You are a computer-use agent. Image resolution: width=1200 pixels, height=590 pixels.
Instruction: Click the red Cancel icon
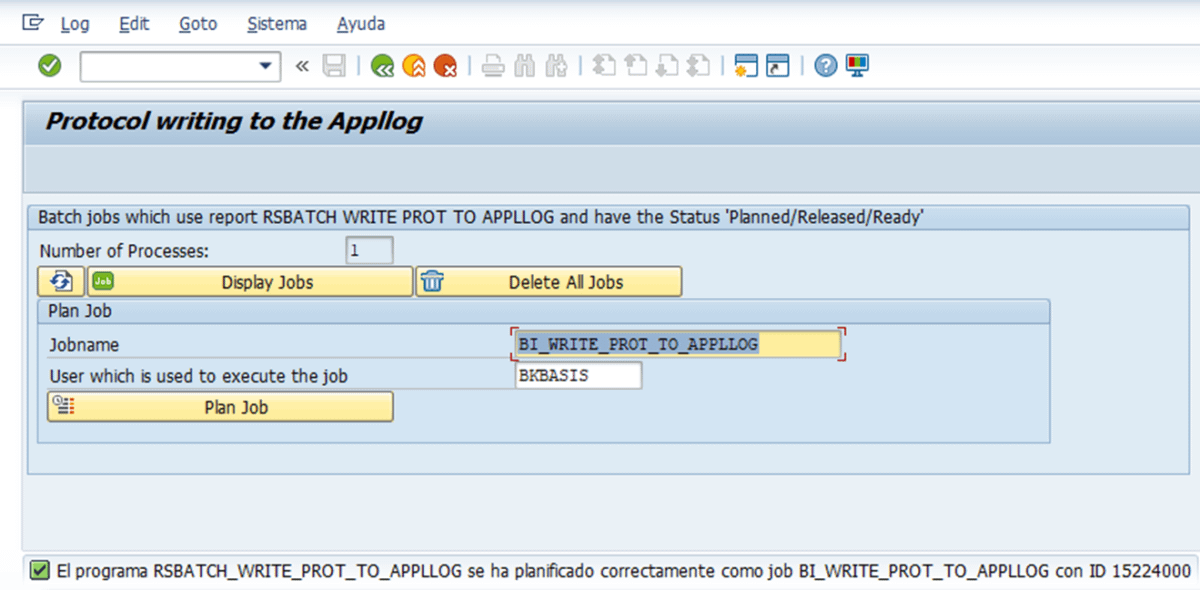[x=445, y=67]
